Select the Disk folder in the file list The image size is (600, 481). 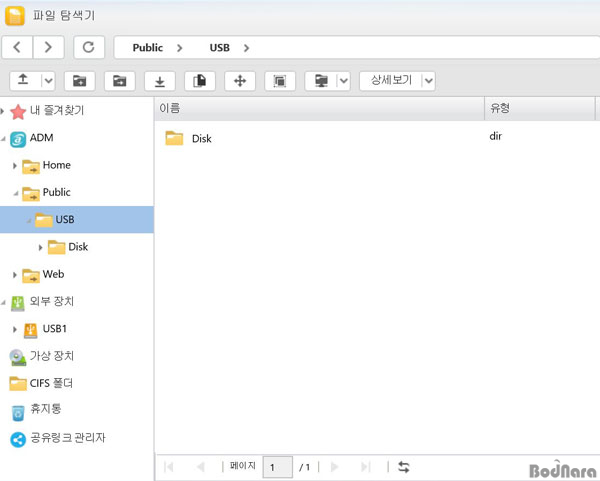point(200,139)
